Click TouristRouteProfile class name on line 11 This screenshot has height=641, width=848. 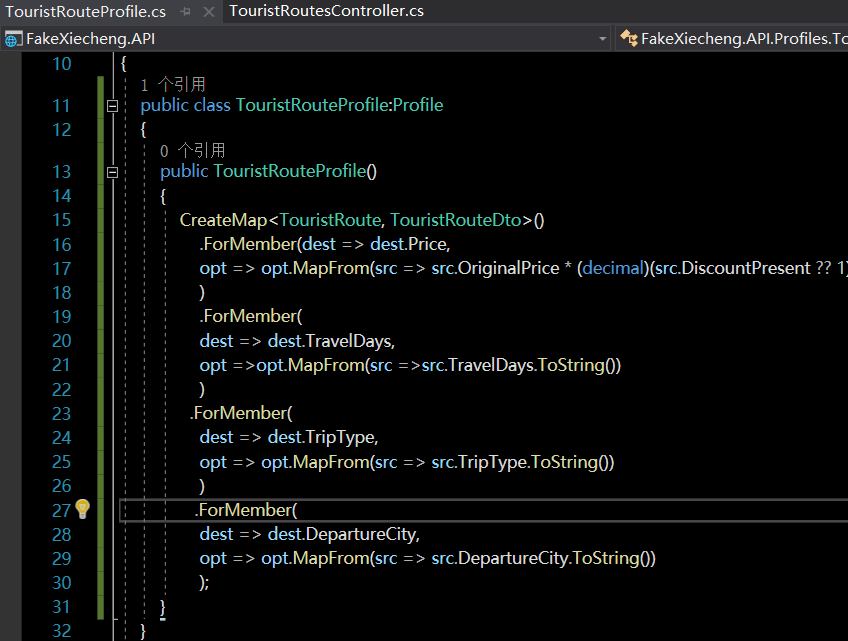312,105
